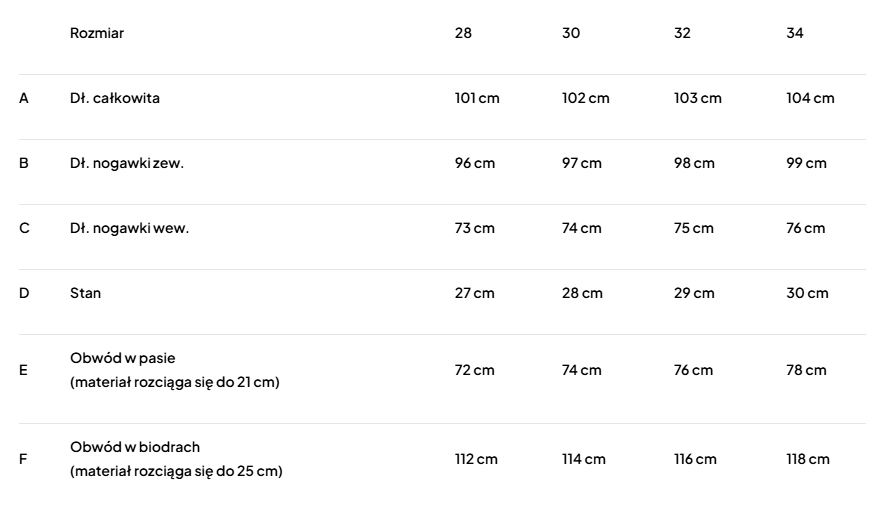Viewport: 873px width, 509px height.
Task: Click the Rozmiar header label
Action: [97, 33]
